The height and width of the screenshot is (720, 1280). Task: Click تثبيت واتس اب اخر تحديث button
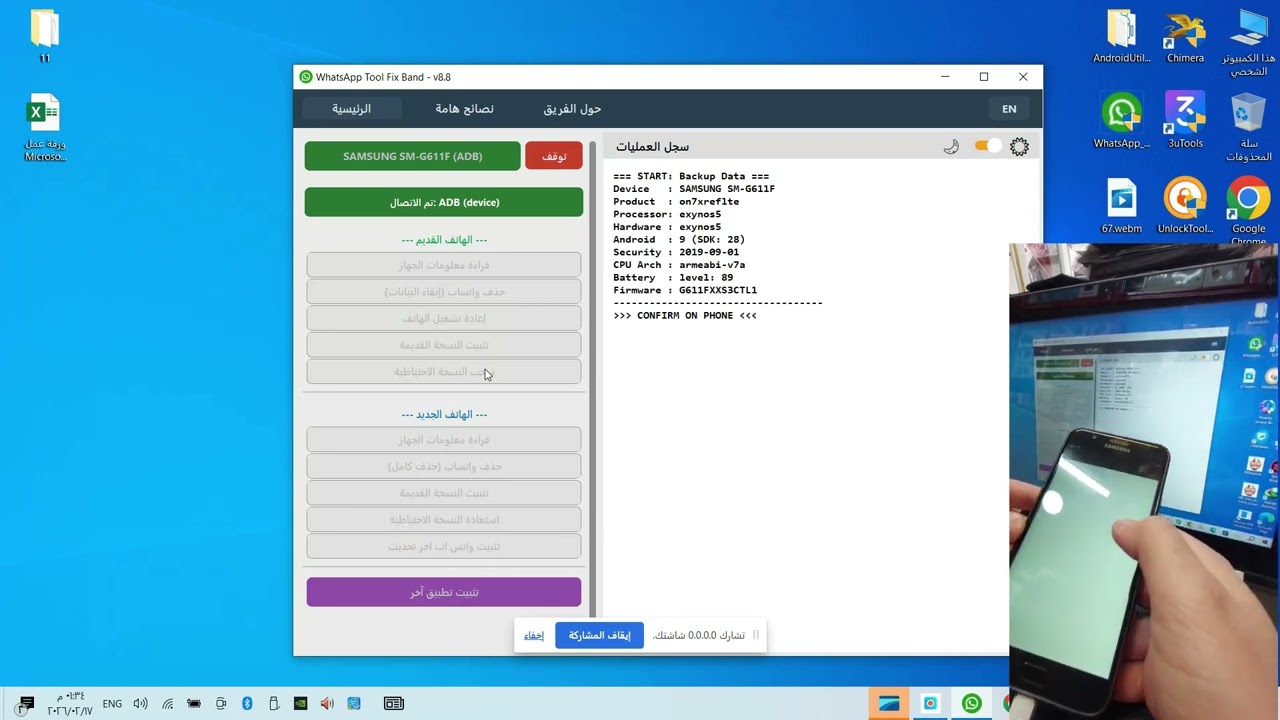[444, 547]
